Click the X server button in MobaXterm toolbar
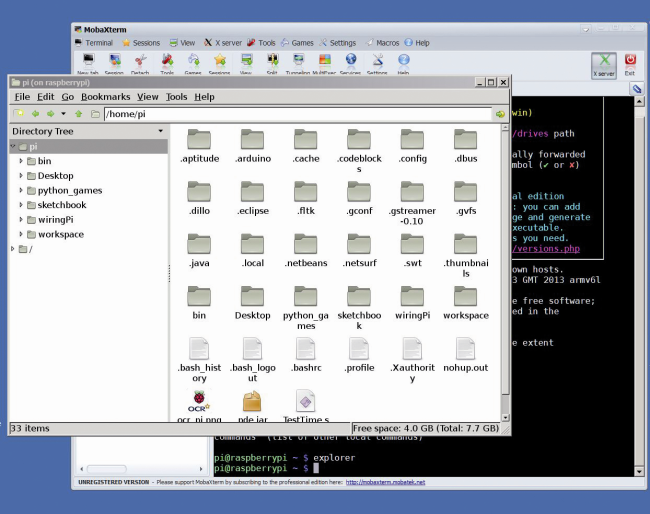Screen dimensions: 650x514 pyautogui.click(x=604, y=65)
